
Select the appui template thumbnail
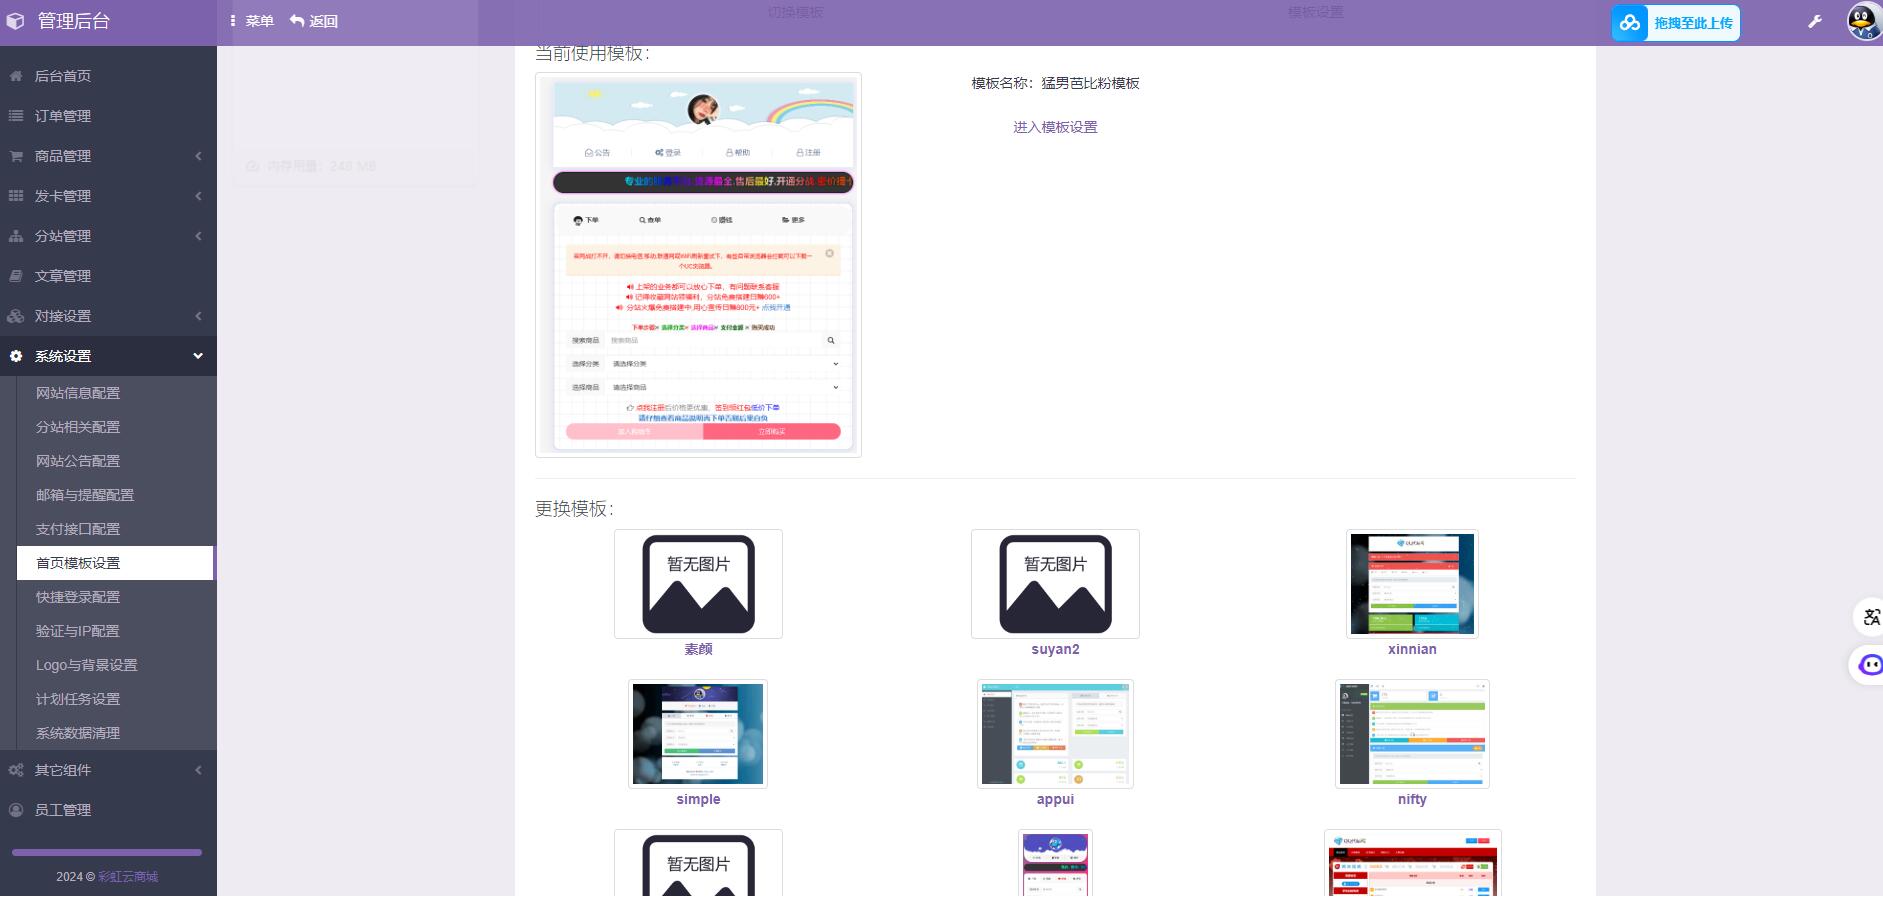point(1055,734)
